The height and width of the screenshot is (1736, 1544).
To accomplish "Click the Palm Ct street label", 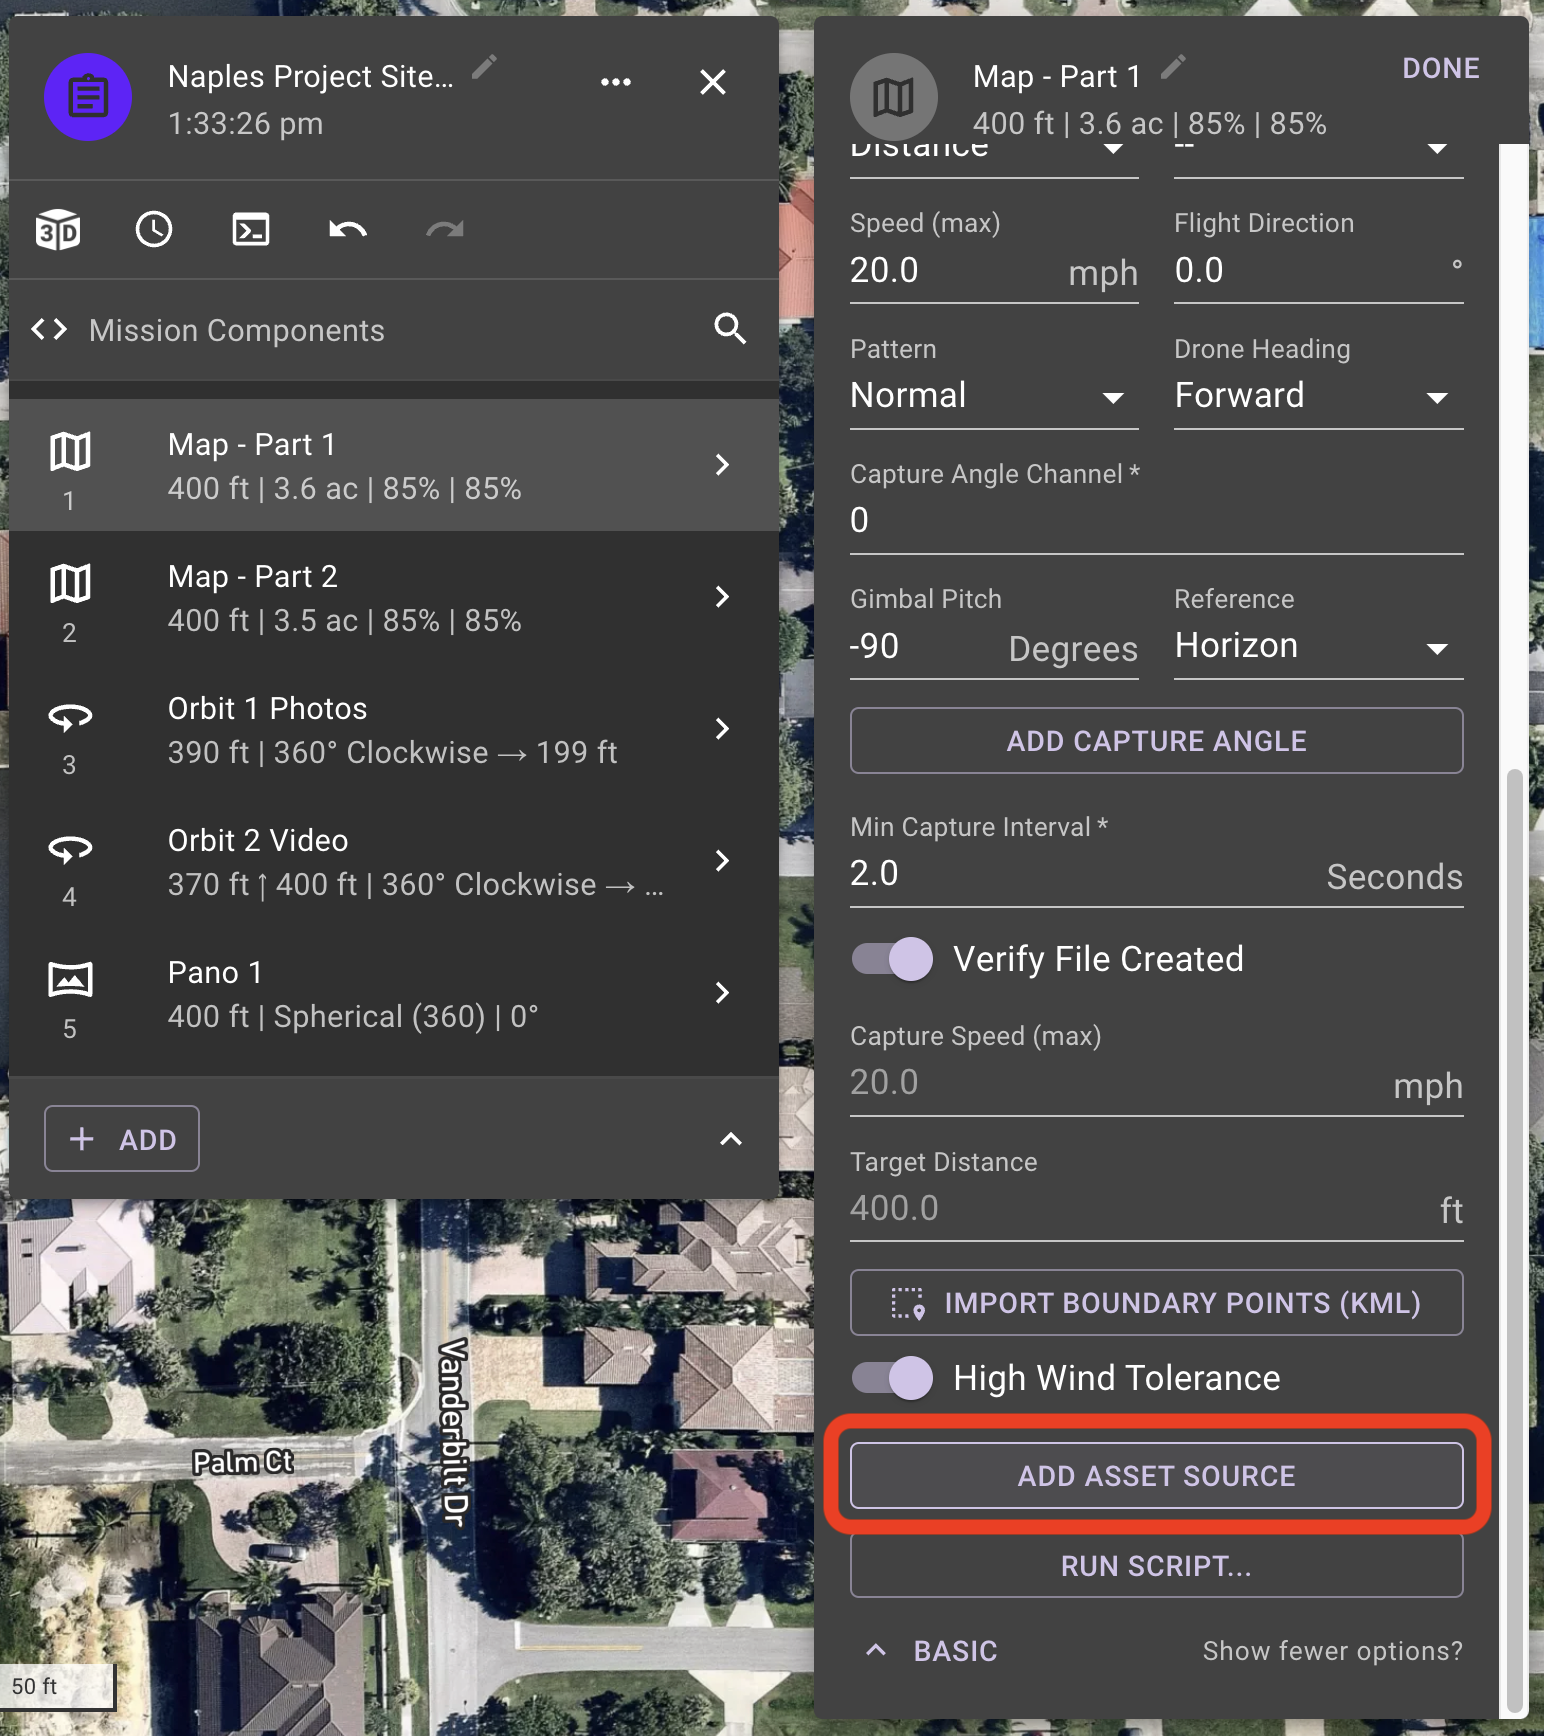I will [243, 1462].
